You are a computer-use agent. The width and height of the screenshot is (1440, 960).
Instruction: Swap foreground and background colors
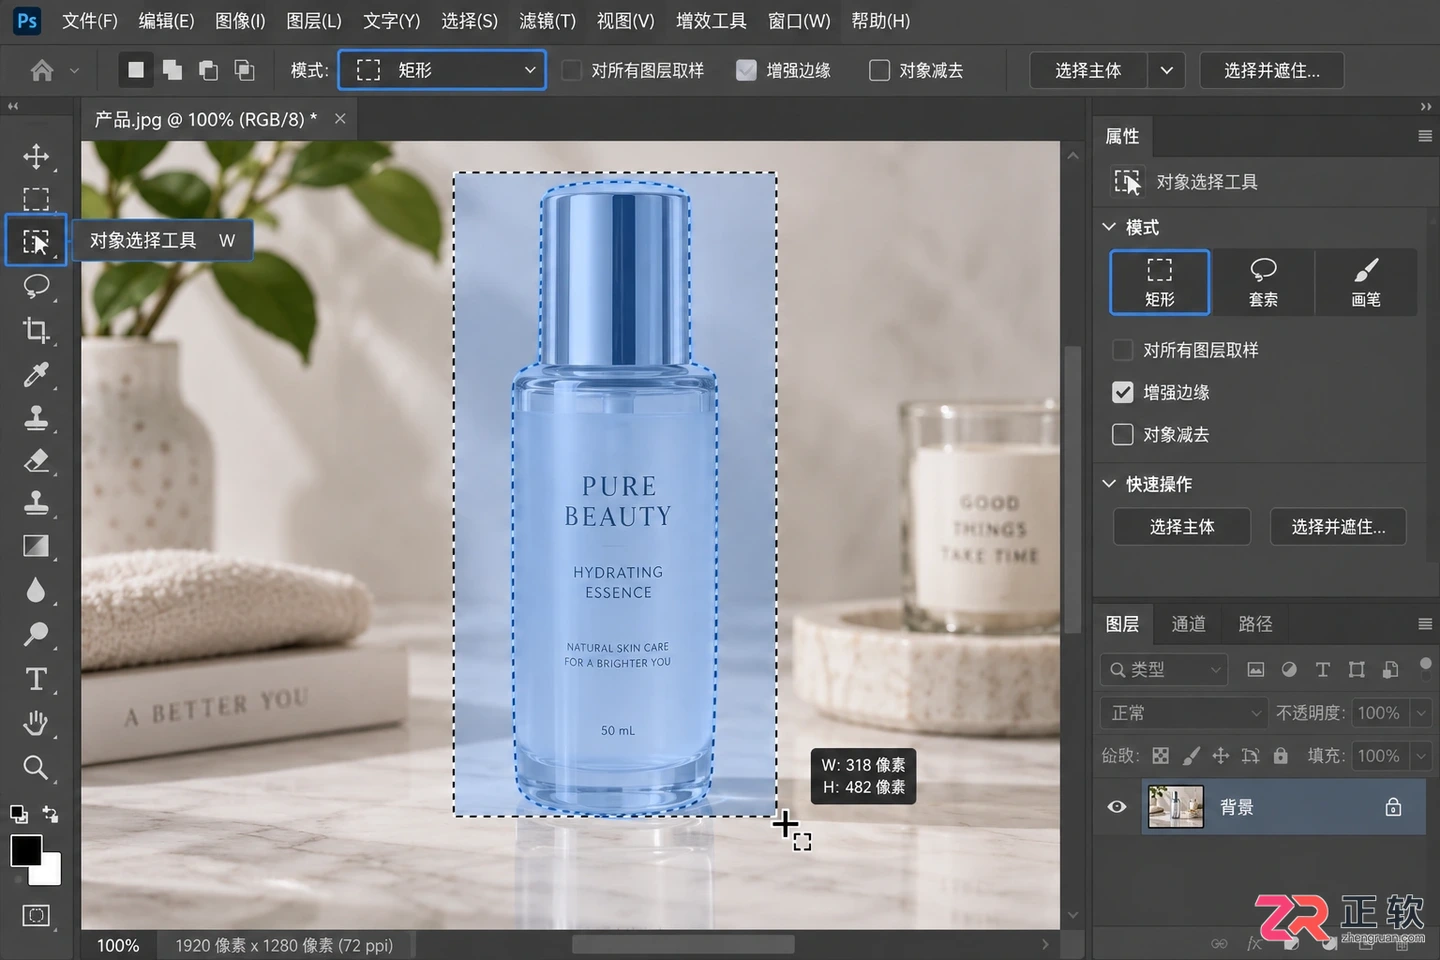[51, 814]
